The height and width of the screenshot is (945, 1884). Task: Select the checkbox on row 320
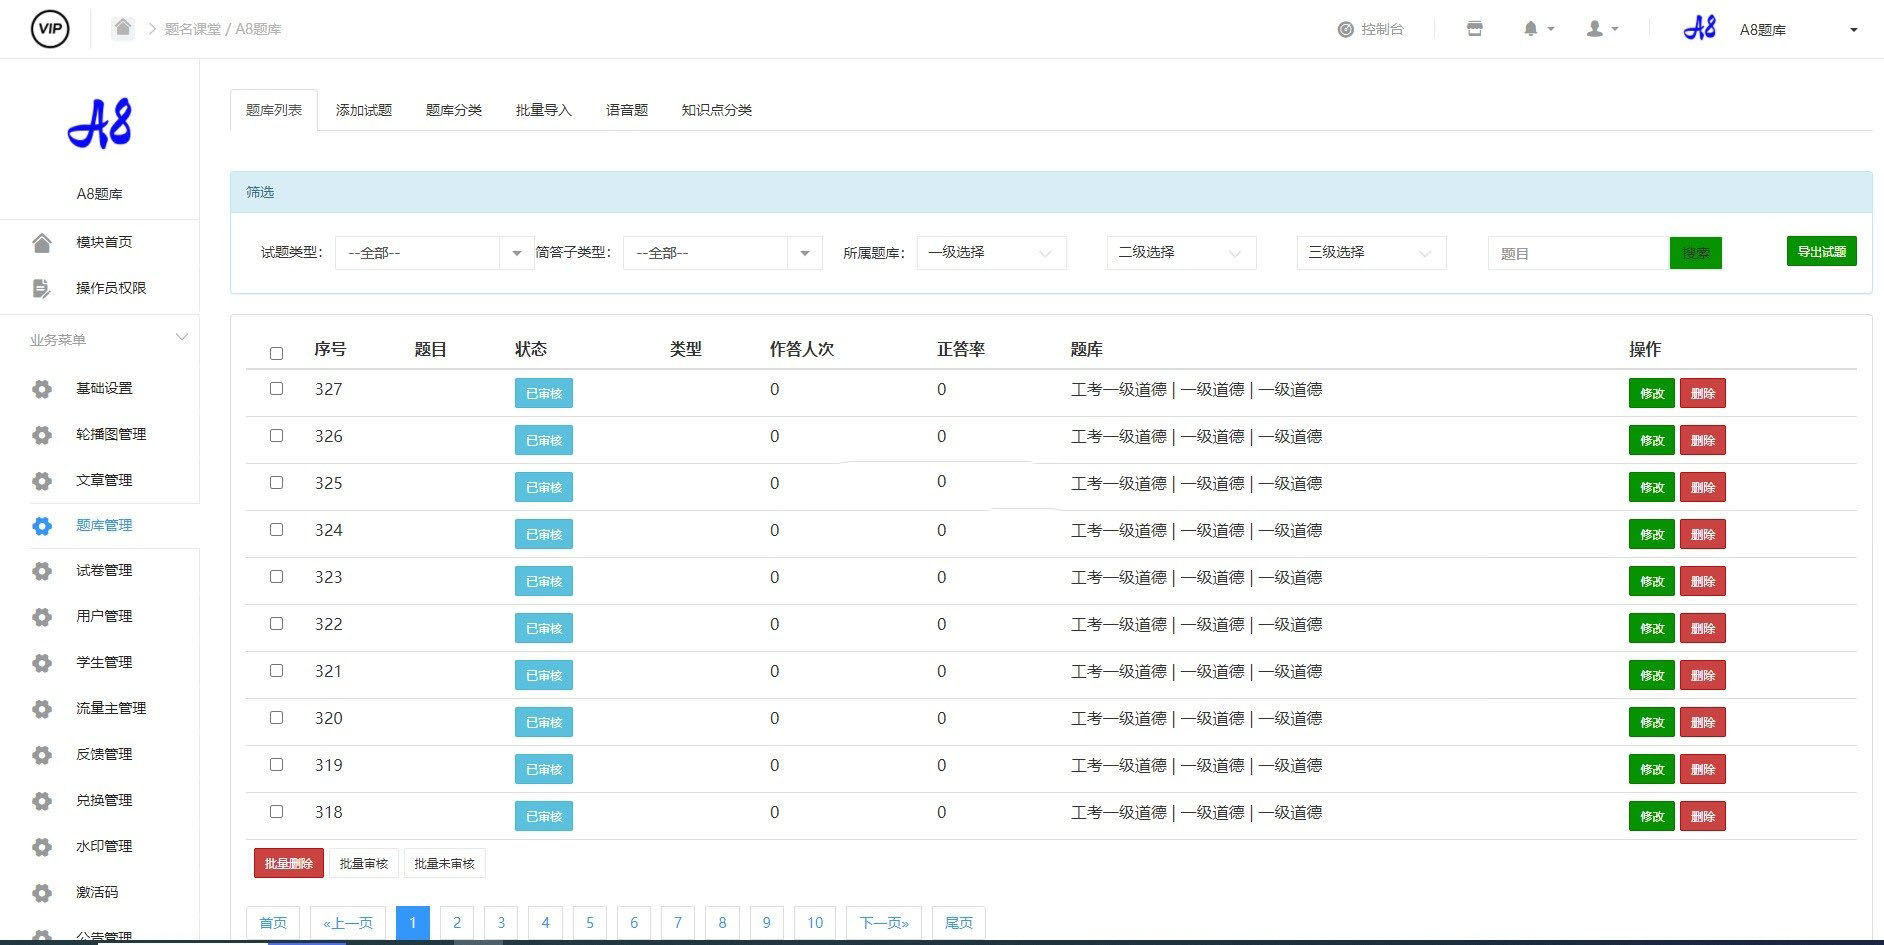point(277,718)
